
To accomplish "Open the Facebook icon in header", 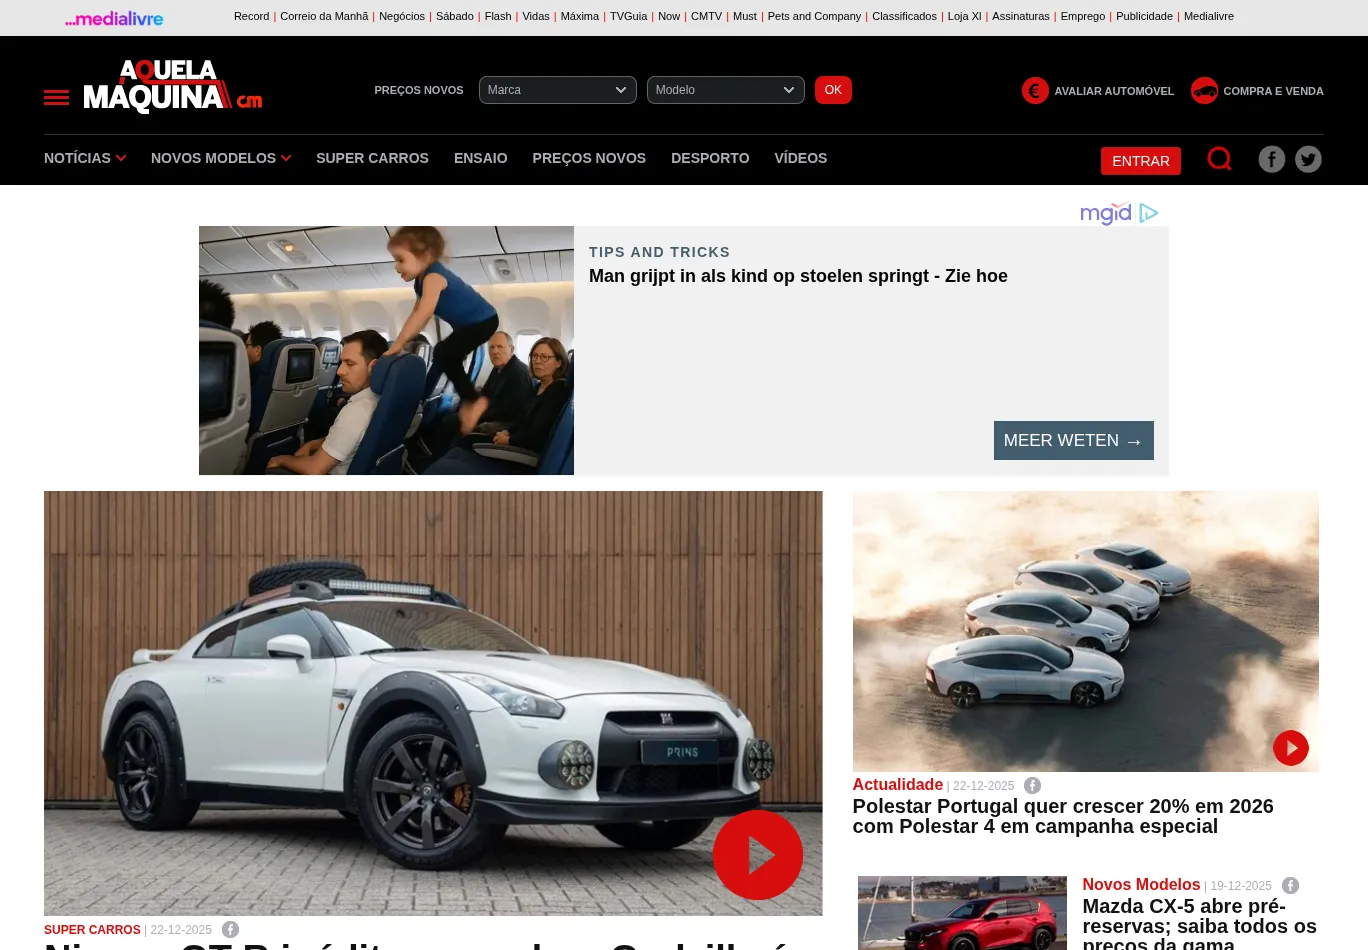I will point(1271,159).
